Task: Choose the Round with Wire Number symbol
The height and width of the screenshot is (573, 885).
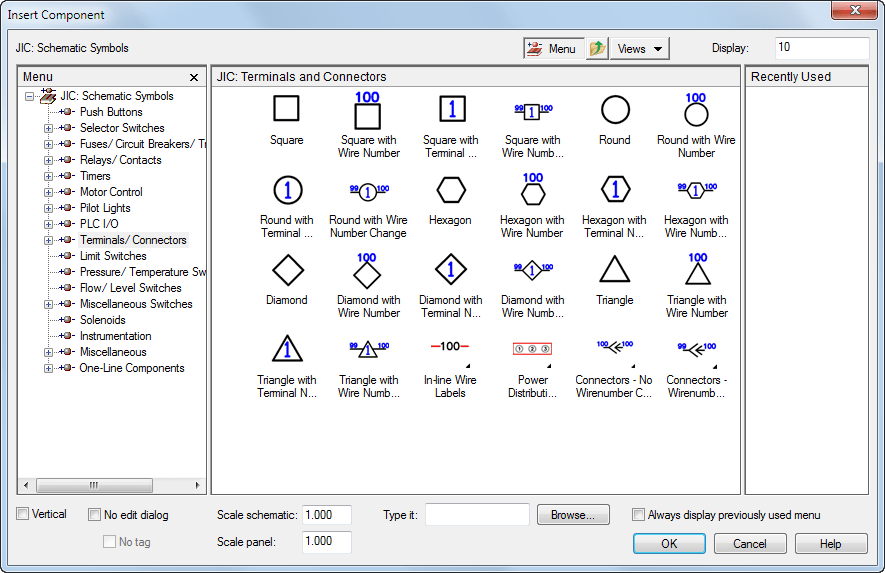Action: 696,112
